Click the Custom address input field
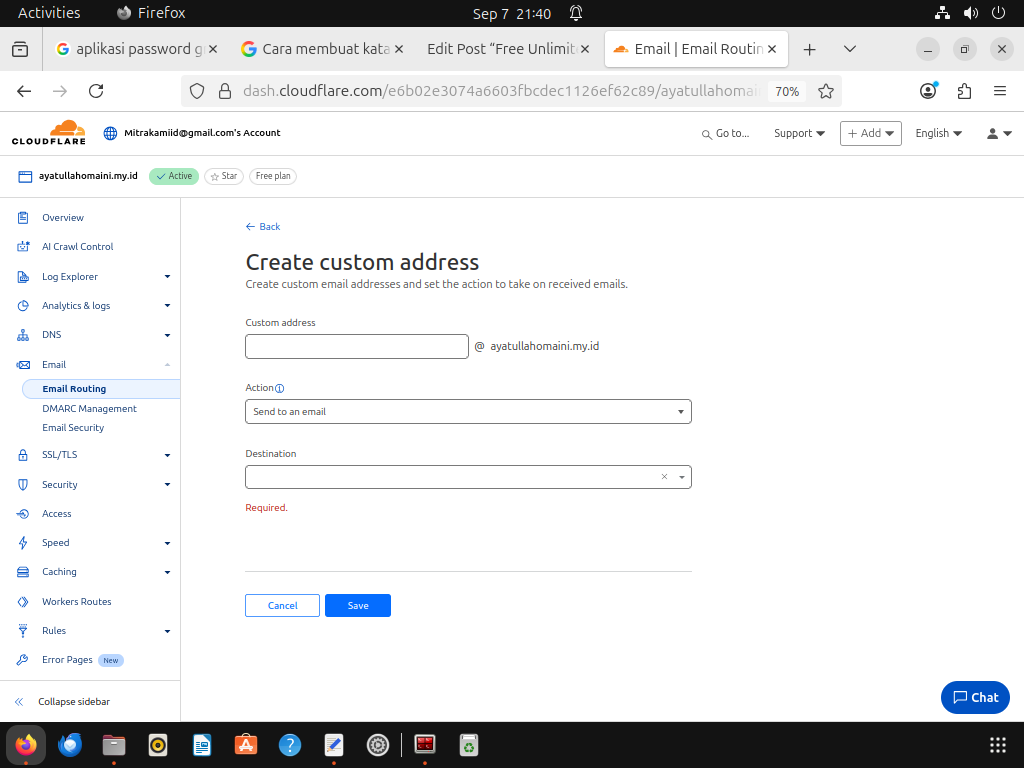The height and width of the screenshot is (768, 1024). tap(357, 346)
